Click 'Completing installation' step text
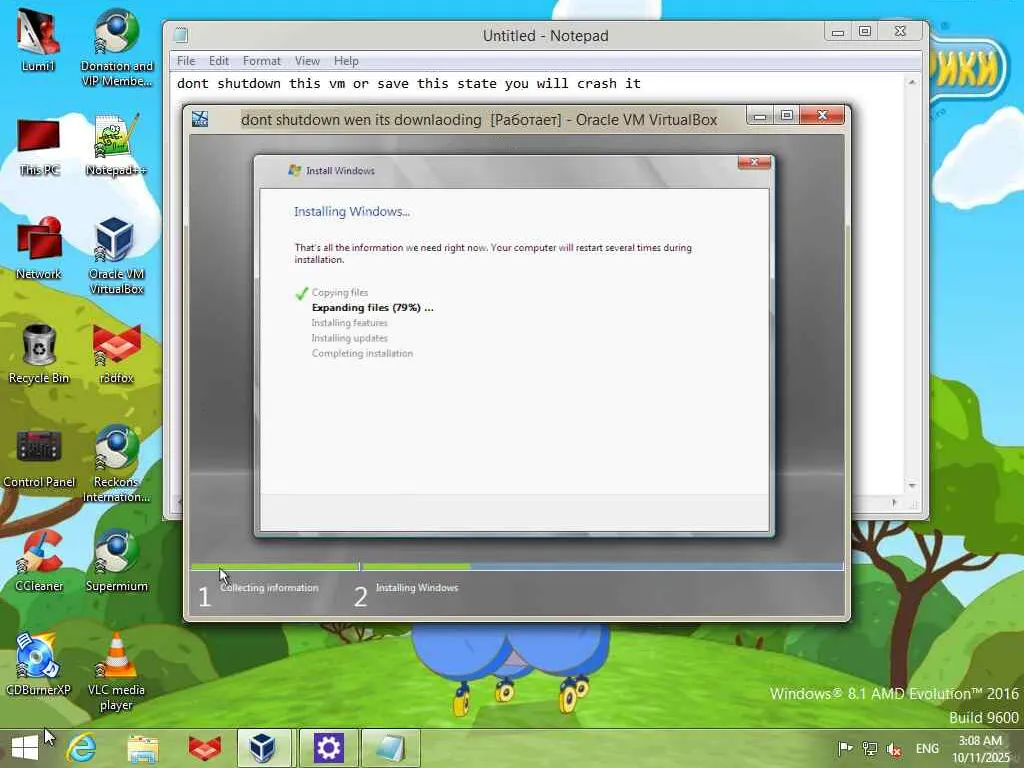The image size is (1024, 768). point(362,353)
